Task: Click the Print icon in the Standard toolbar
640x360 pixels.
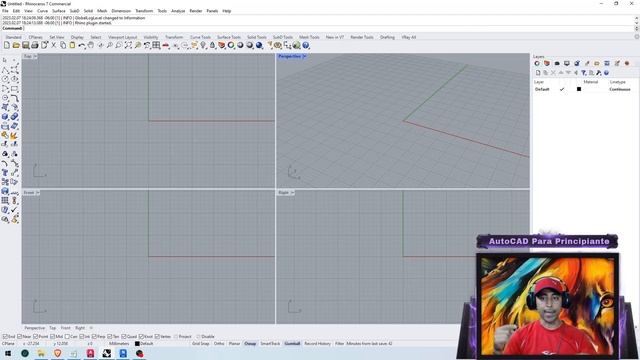Action: point(35,45)
